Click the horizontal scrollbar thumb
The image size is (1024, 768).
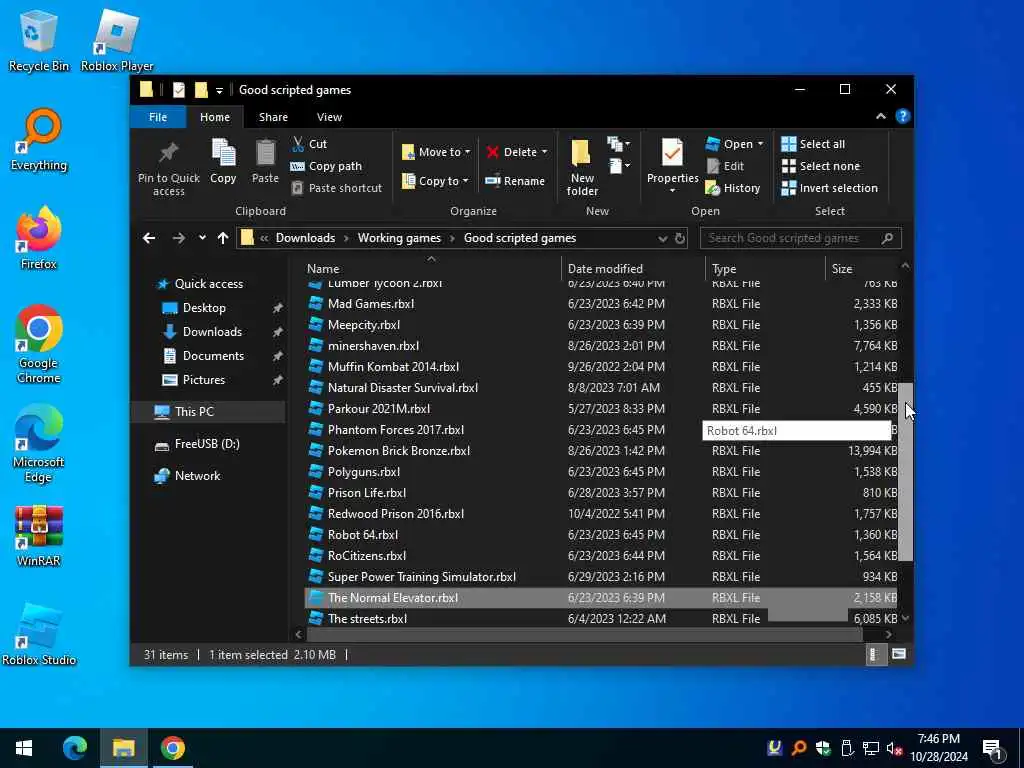pyautogui.click(x=584, y=634)
